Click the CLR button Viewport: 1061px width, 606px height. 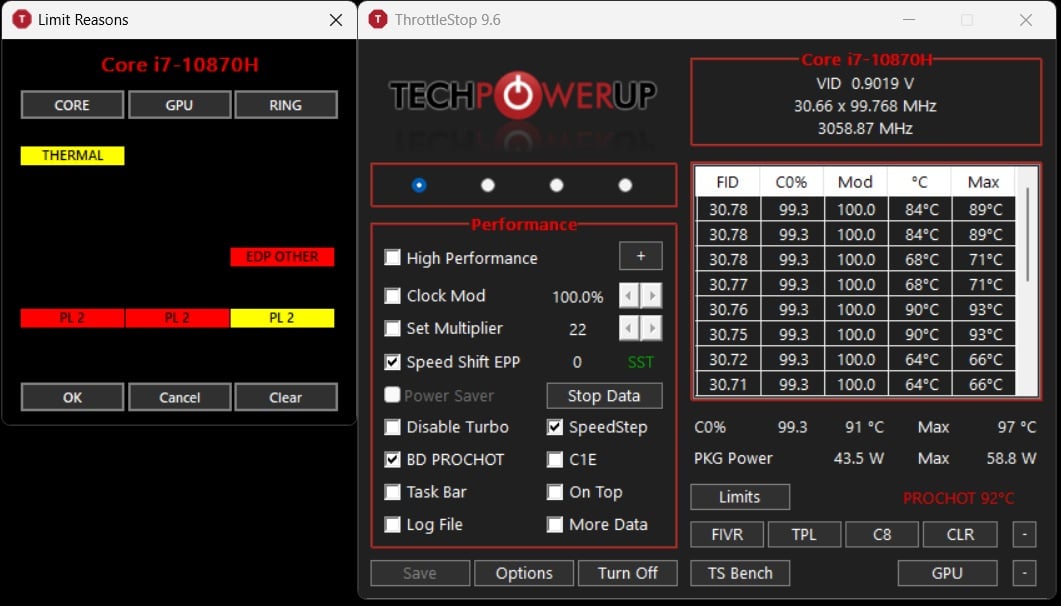pyautogui.click(x=960, y=534)
